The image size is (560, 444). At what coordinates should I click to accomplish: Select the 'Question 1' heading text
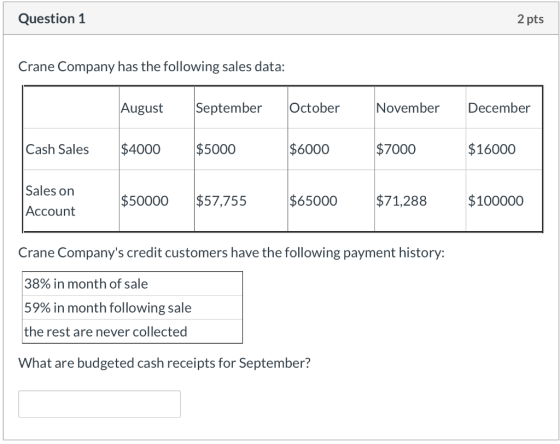[x=52, y=19]
